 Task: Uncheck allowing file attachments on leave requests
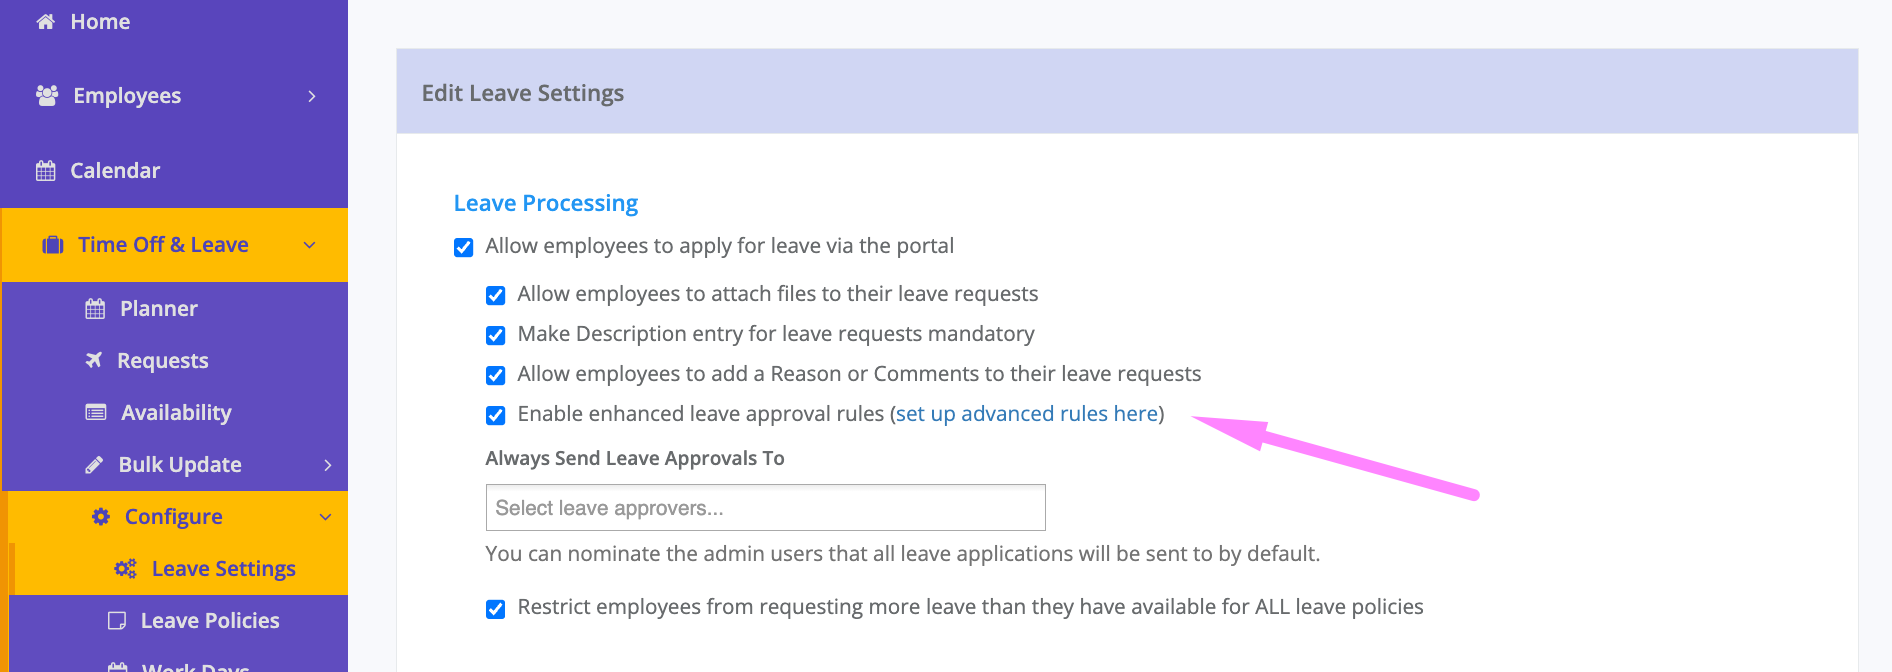point(496,294)
